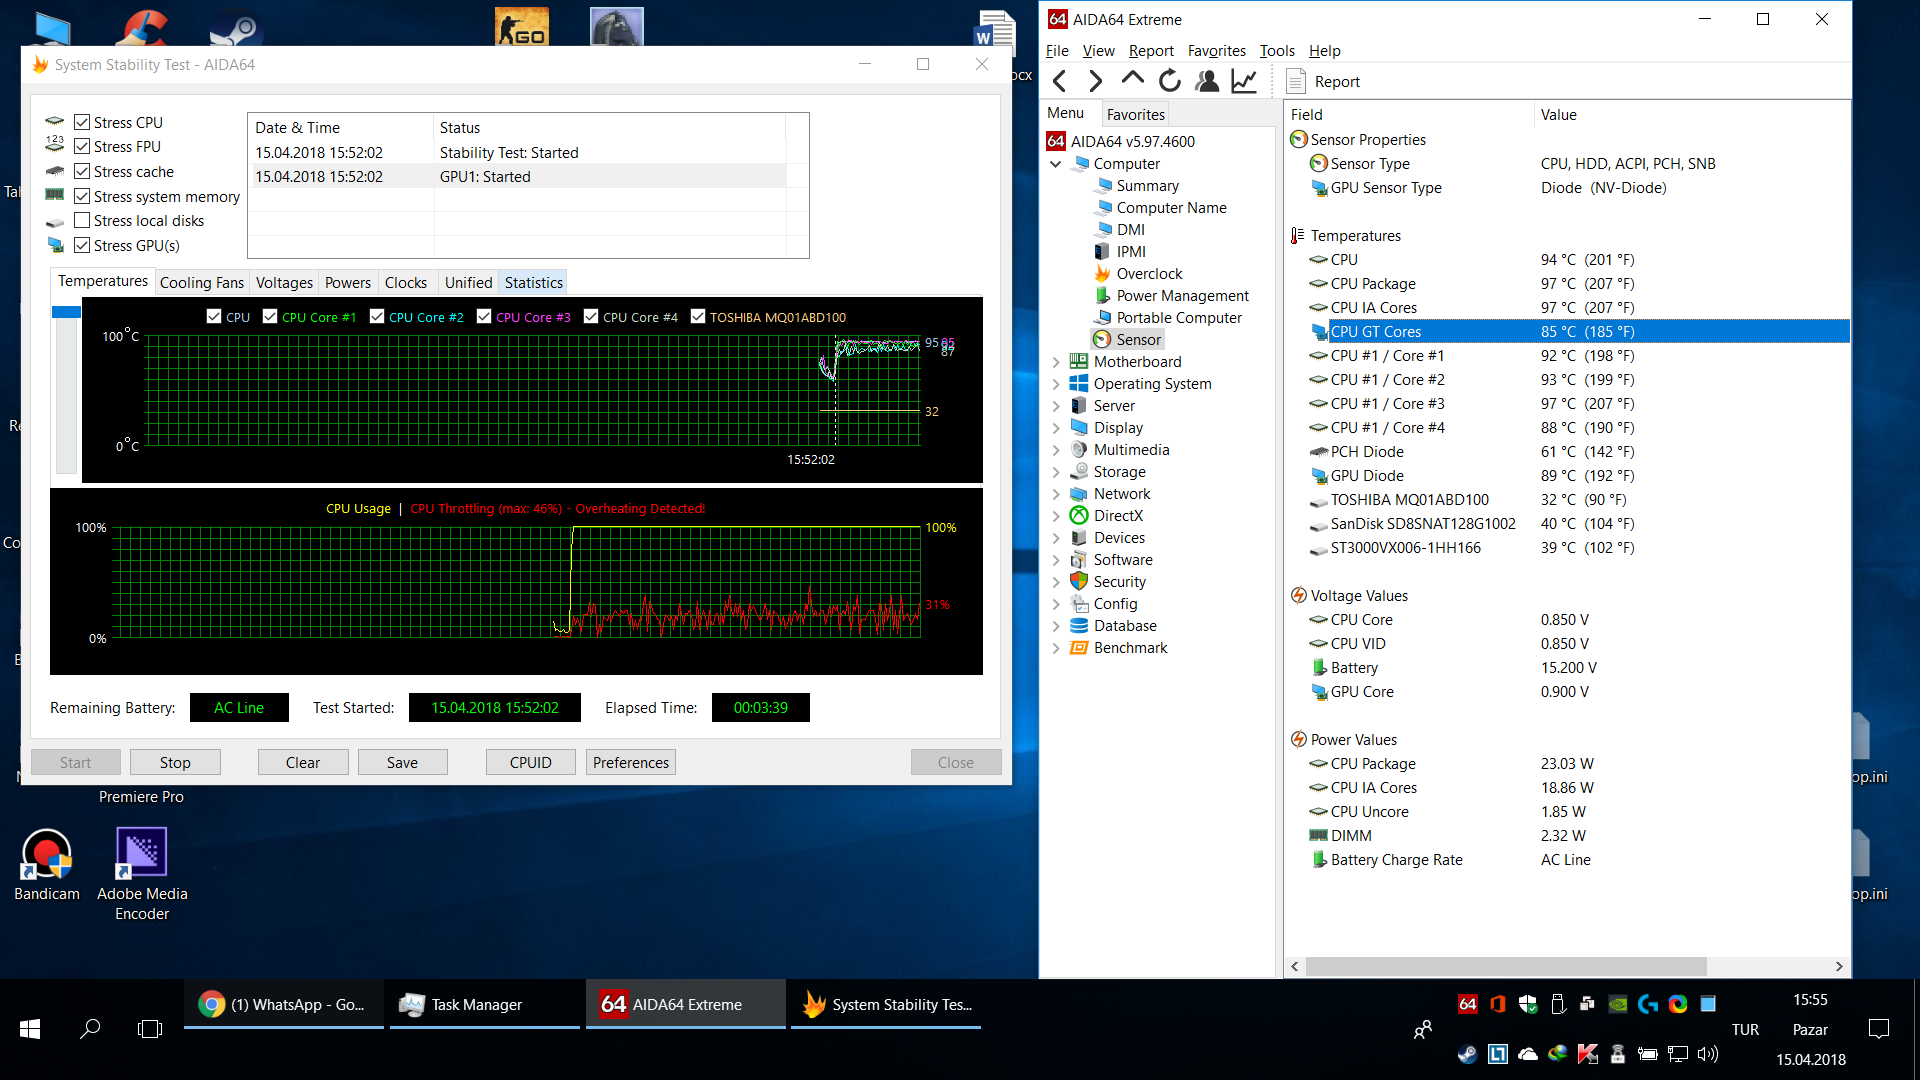Image resolution: width=1920 pixels, height=1080 pixels.
Task: Open the Tools menu
Action: click(x=1276, y=51)
